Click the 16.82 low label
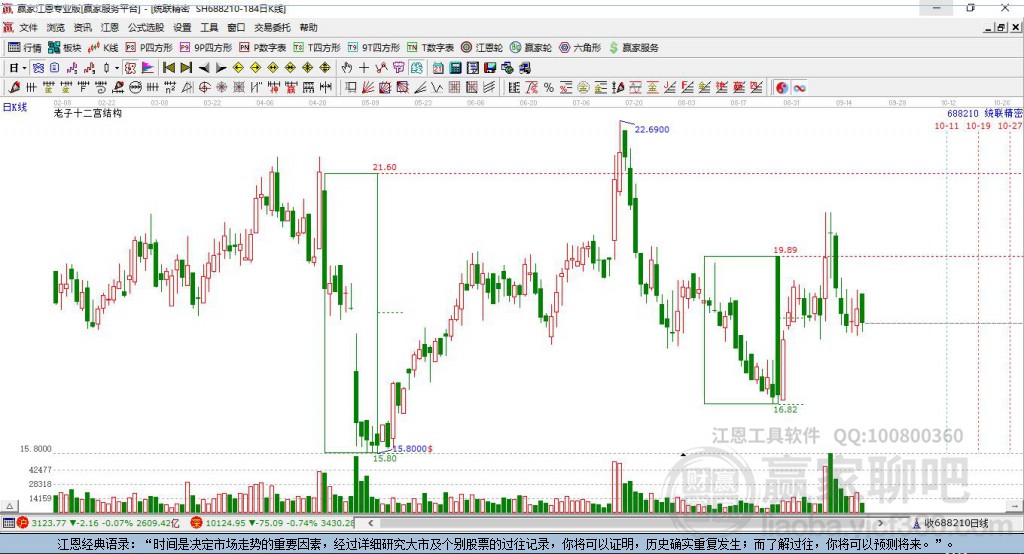1024x554 pixels. coord(785,410)
